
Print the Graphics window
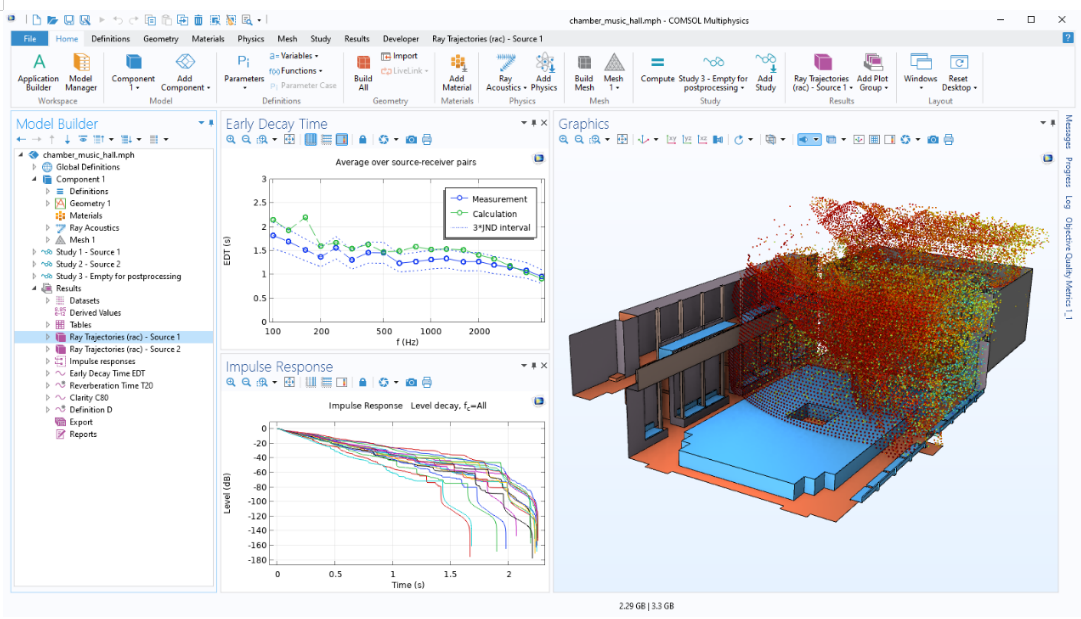point(949,139)
